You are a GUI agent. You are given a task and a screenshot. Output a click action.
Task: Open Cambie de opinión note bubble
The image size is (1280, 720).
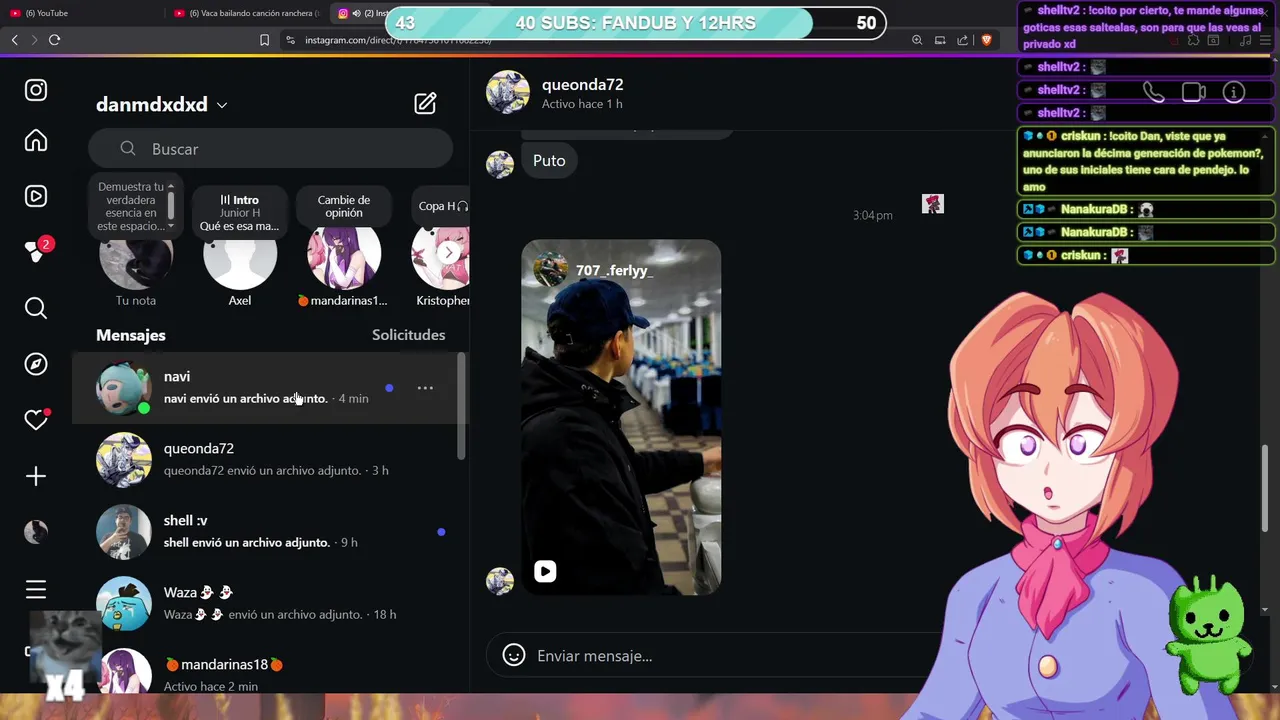click(344, 207)
